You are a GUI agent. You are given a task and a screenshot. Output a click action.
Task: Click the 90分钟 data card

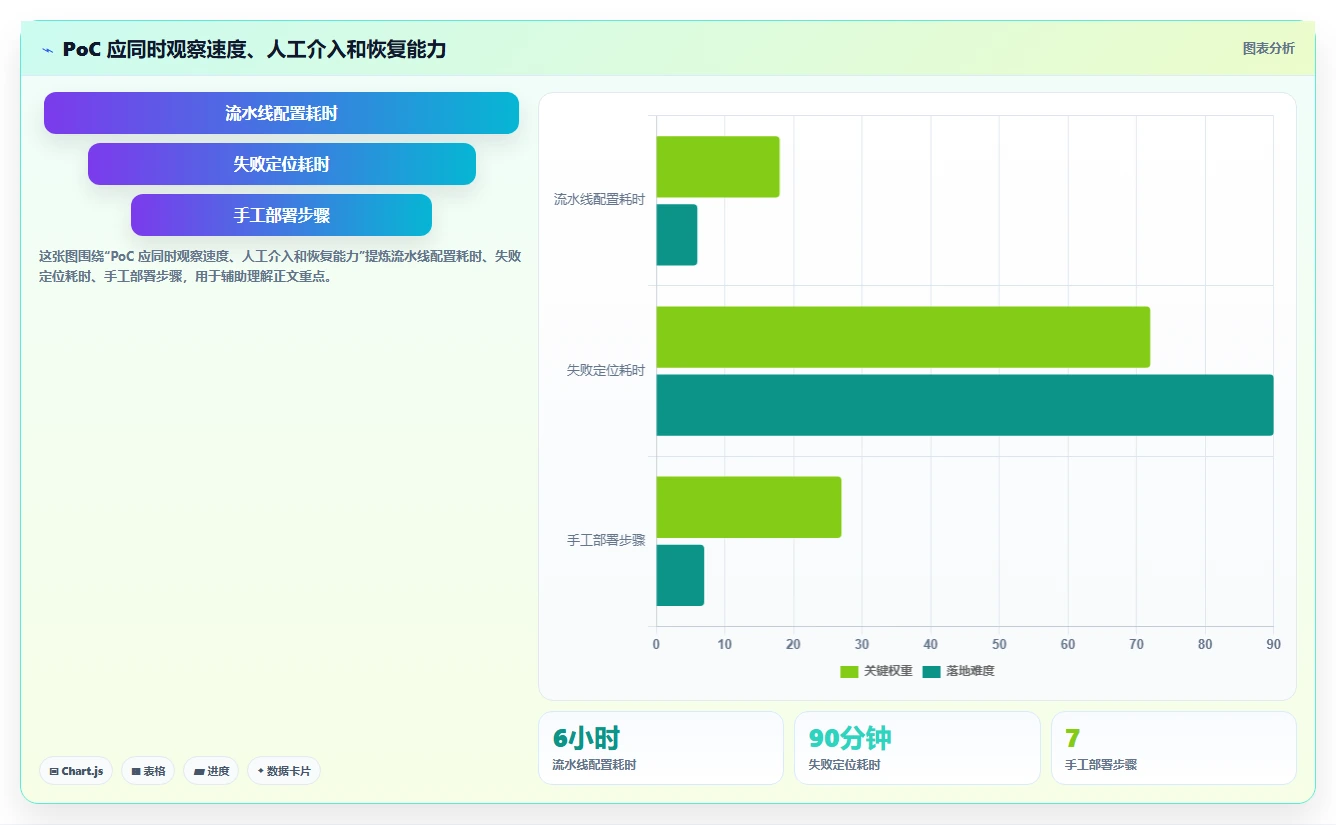coord(917,748)
